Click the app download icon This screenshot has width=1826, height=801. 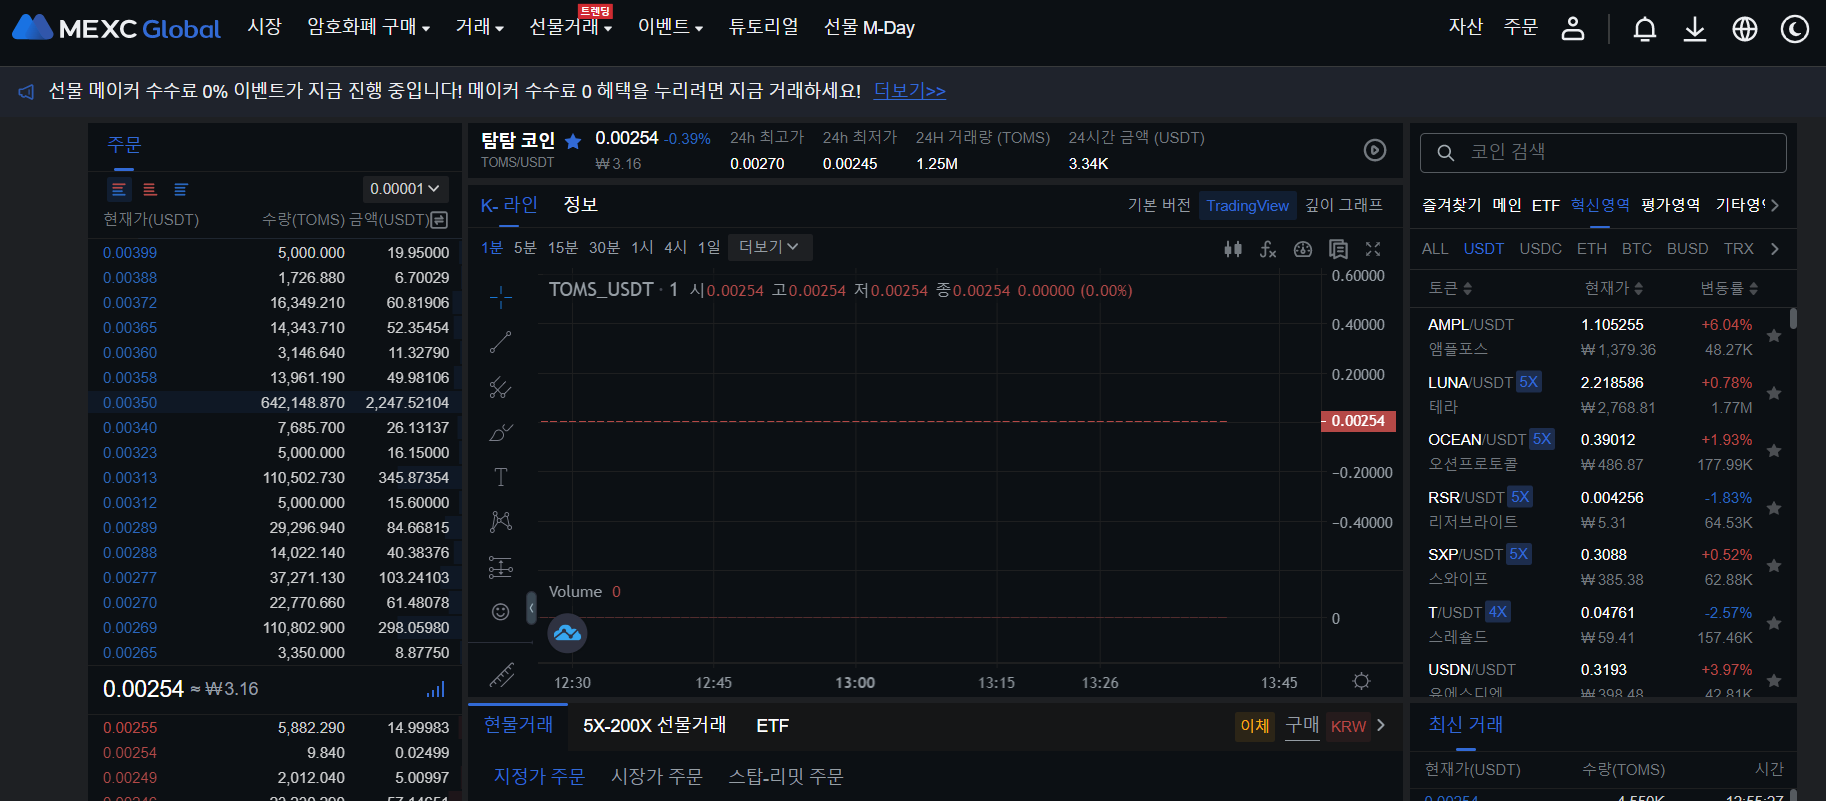pyautogui.click(x=1695, y=29)
